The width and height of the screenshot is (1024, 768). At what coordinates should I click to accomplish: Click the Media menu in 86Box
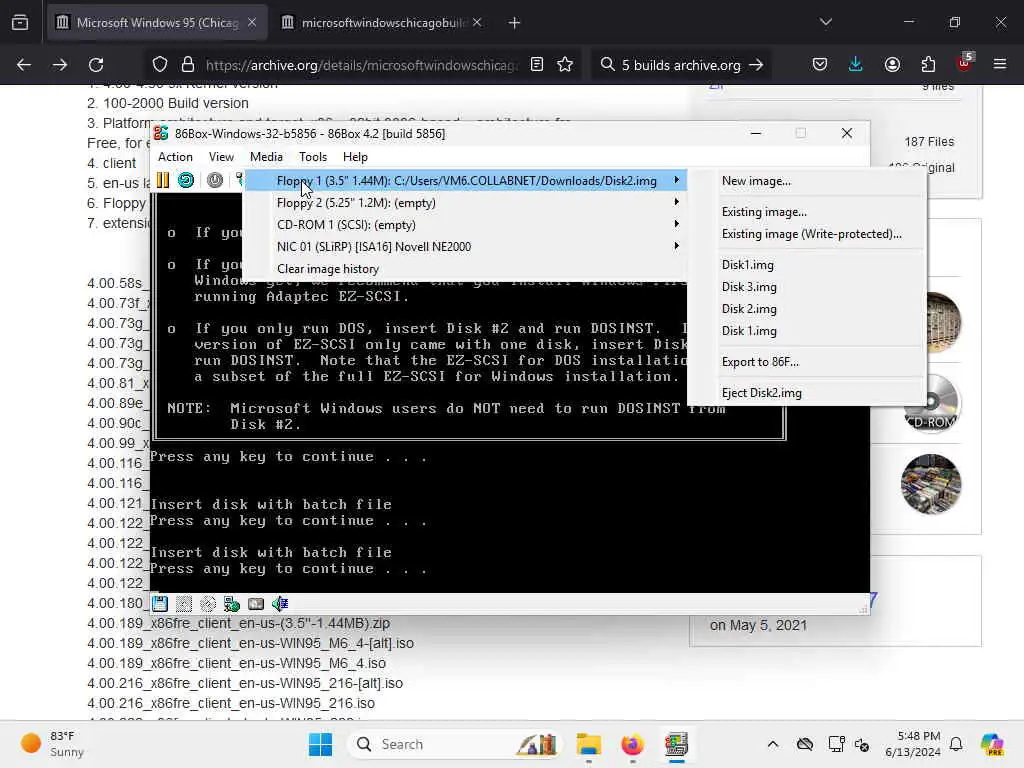tap(266, 157)
